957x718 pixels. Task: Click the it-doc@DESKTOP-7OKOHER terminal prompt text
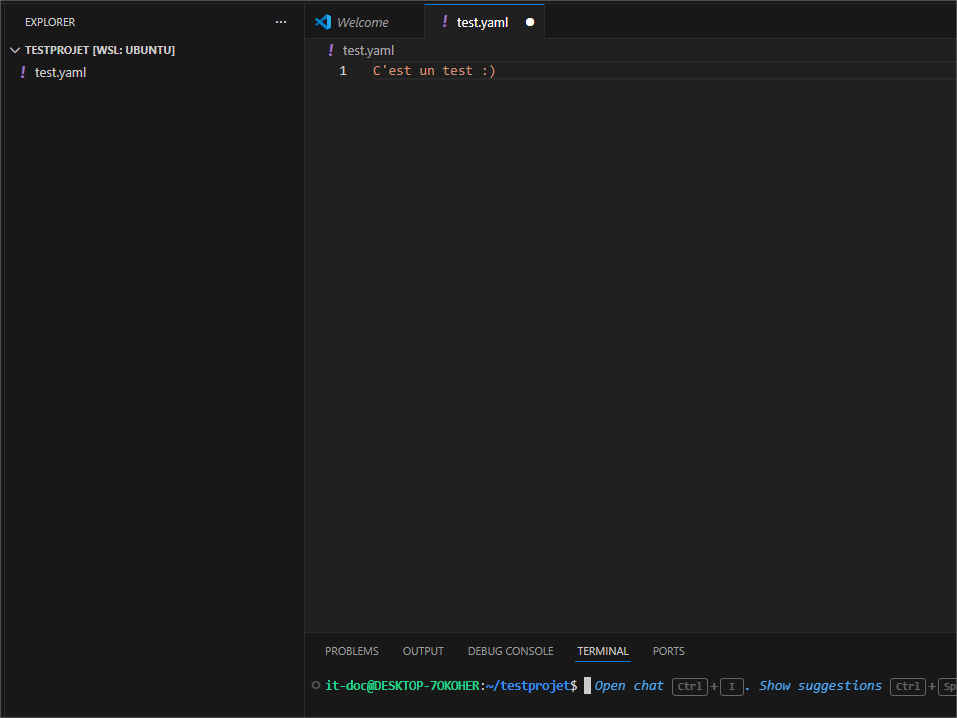point(402,686)
